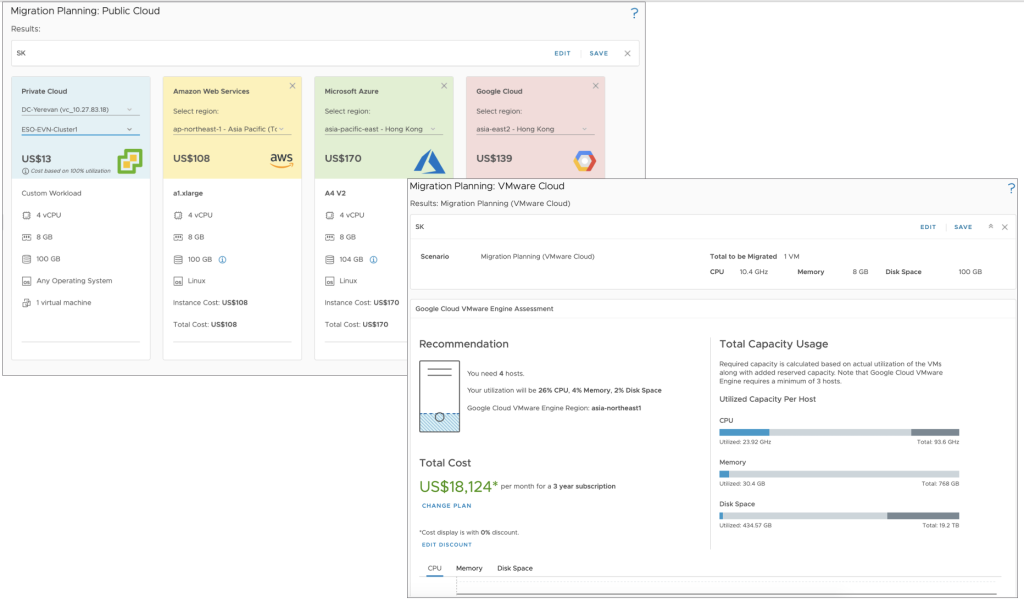Click the AWS logo icon
The height and width of the screenshot is (603, 1024).
pos(281,160)
